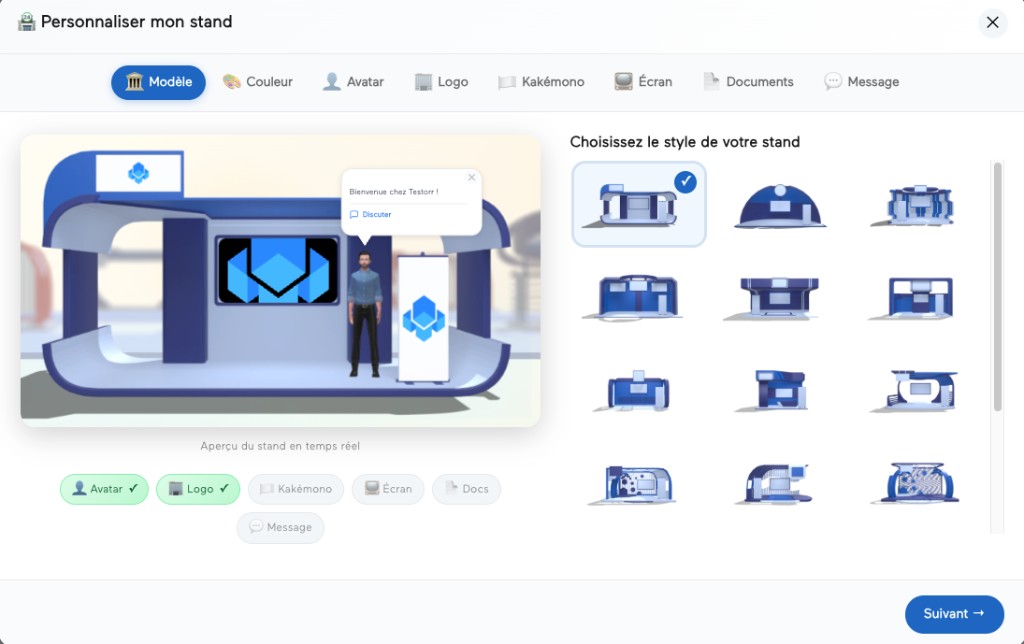Screen dimensions: 1024x644
Task: Click the stand icon beside dialog title
Action: click(x=26, y=22)
